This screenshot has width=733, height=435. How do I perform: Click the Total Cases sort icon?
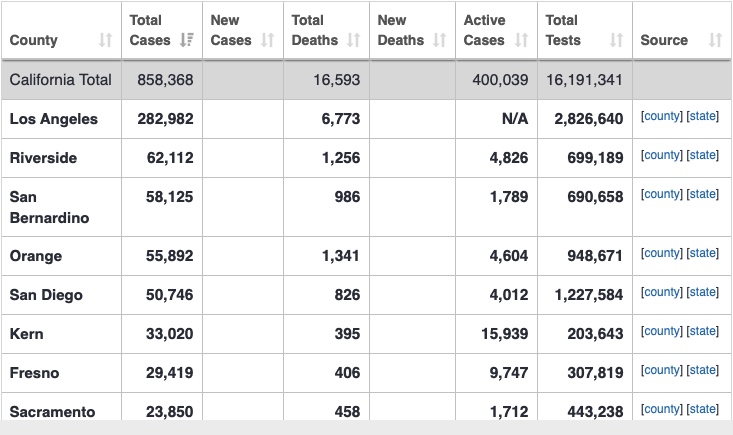187,40
